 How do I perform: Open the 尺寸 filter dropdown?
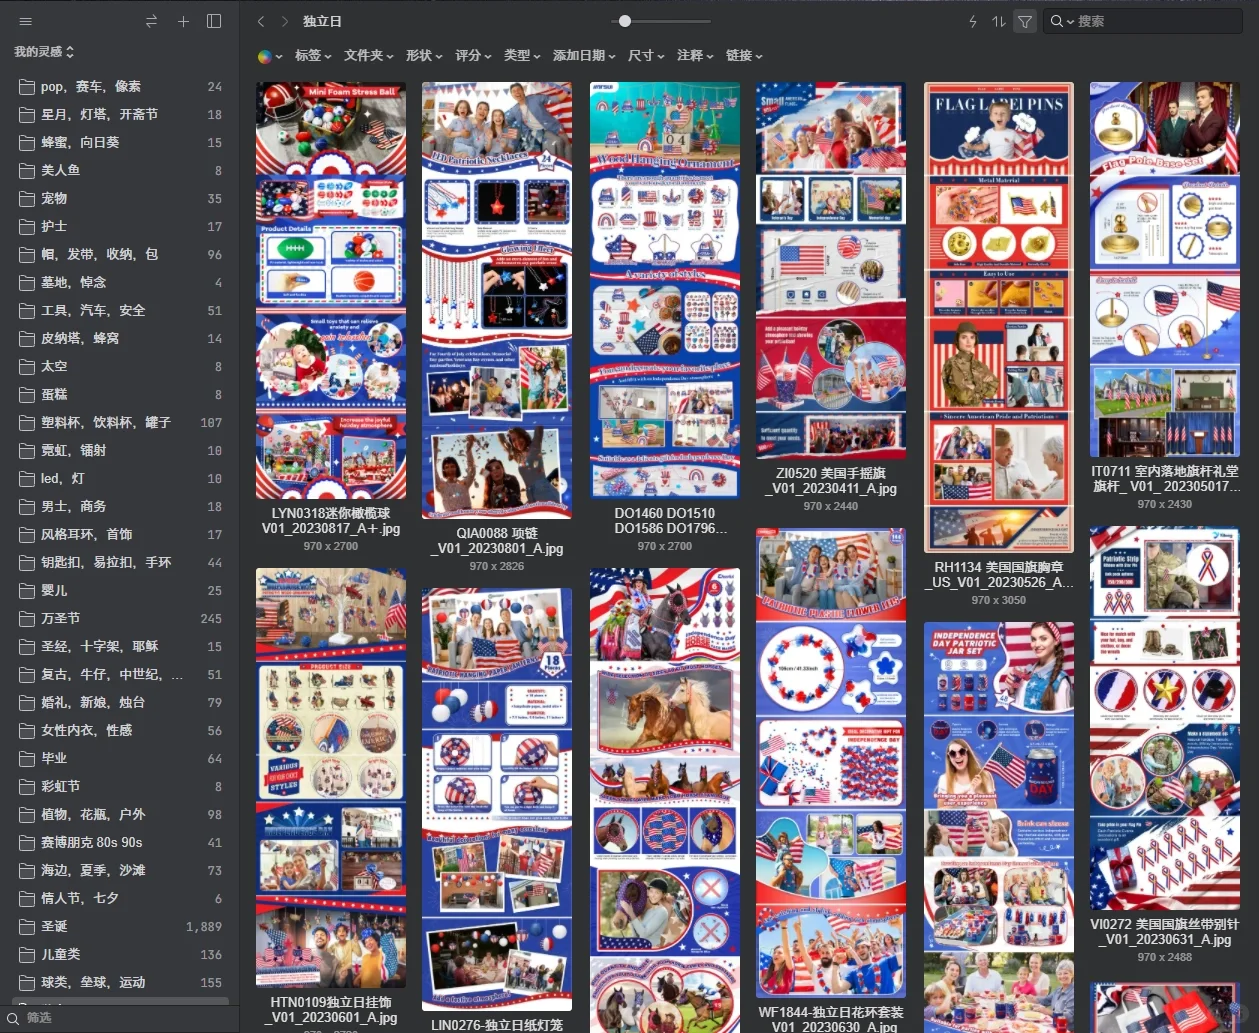646,56
